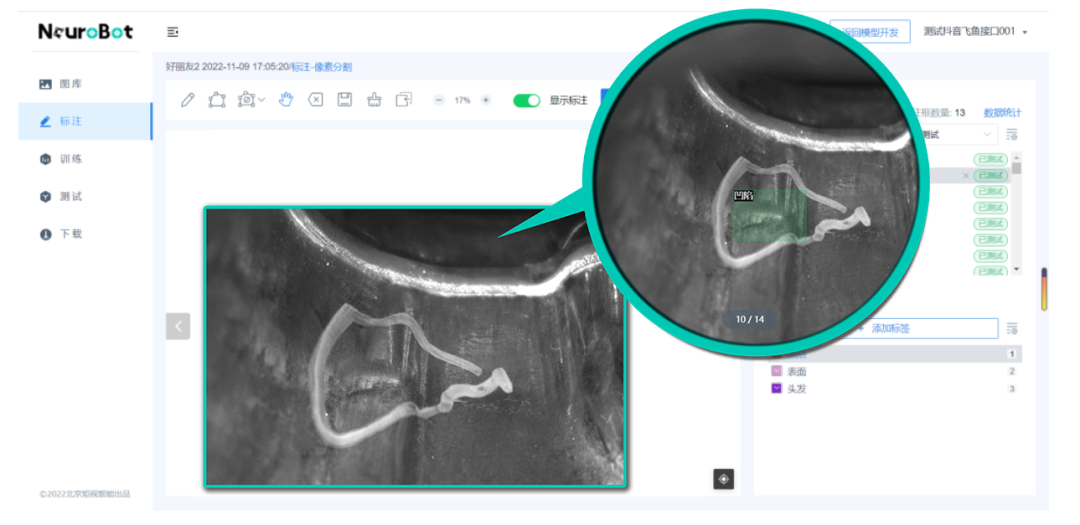This screenshot has width=1080, height=525.
Task: Click the image list settings icon
Action: pyautogui.click(x=1011, y=135)
